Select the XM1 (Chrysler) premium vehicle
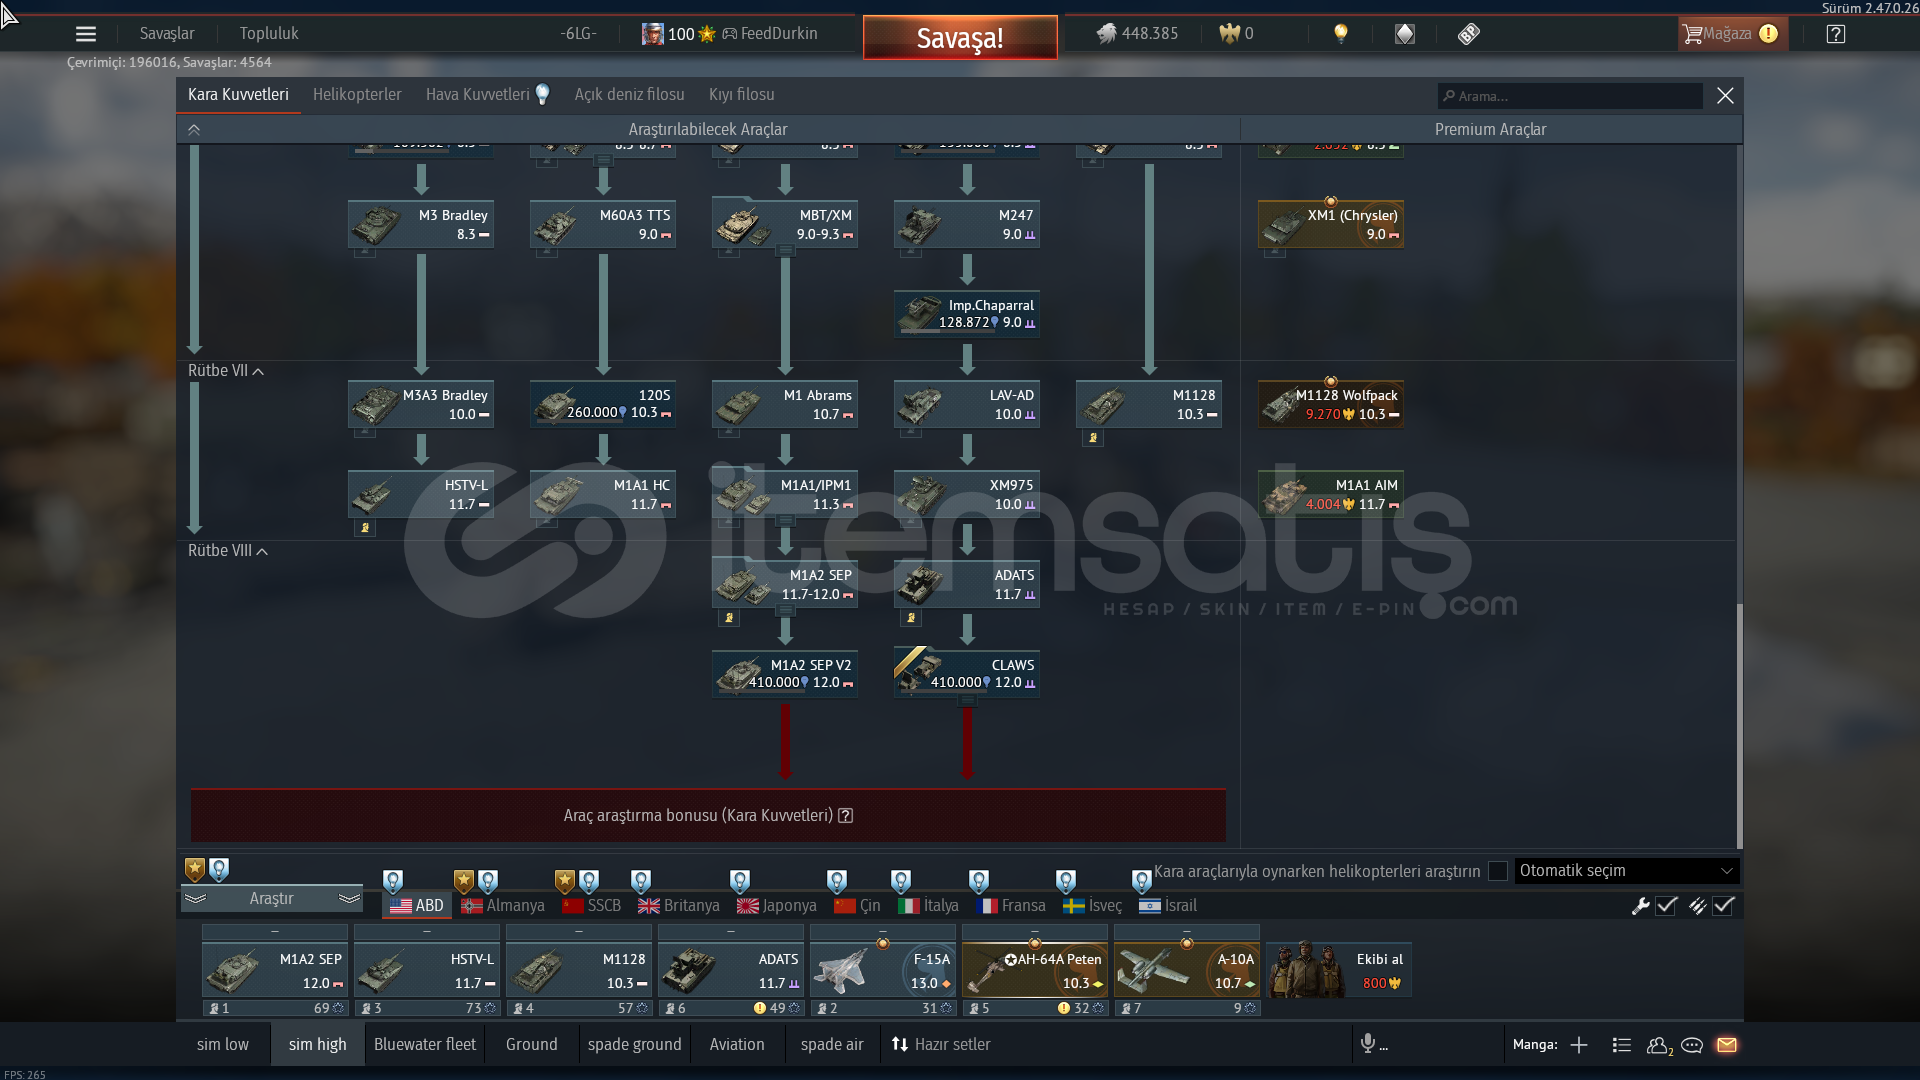This screenshot has height=1080, width=1920. click(1331, 224)
